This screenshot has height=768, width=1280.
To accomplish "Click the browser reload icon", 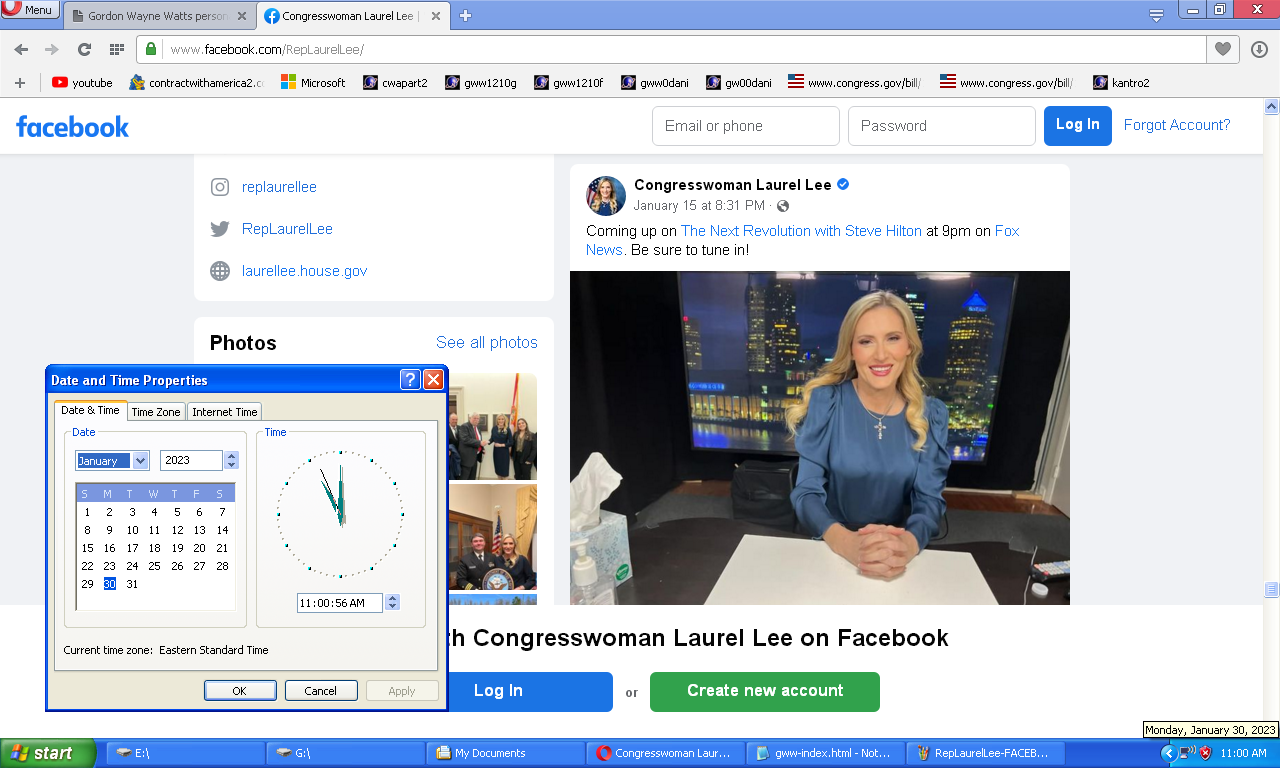I will [84, 49].
